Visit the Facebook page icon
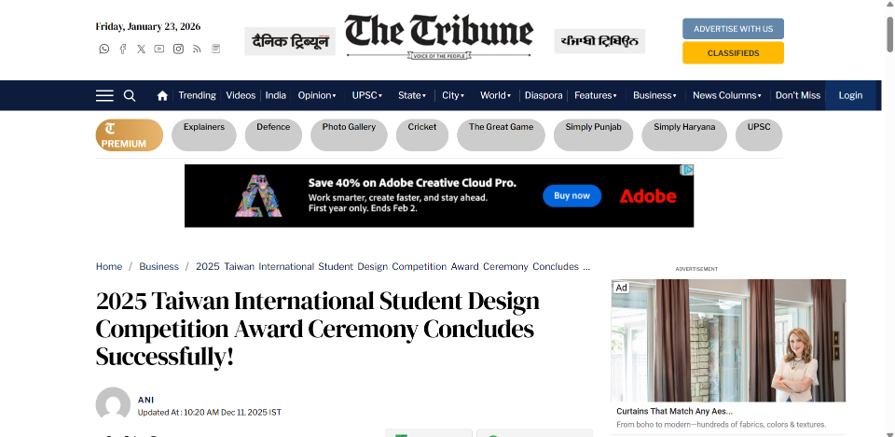895x437 pixels. pyautogui.click(x=123, y=49)
